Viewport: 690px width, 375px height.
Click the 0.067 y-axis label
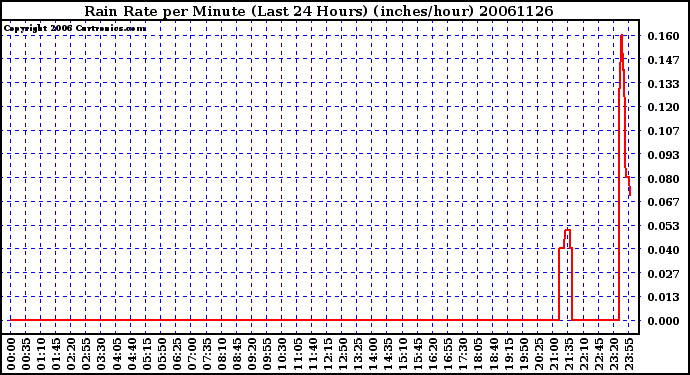[663, 202]
